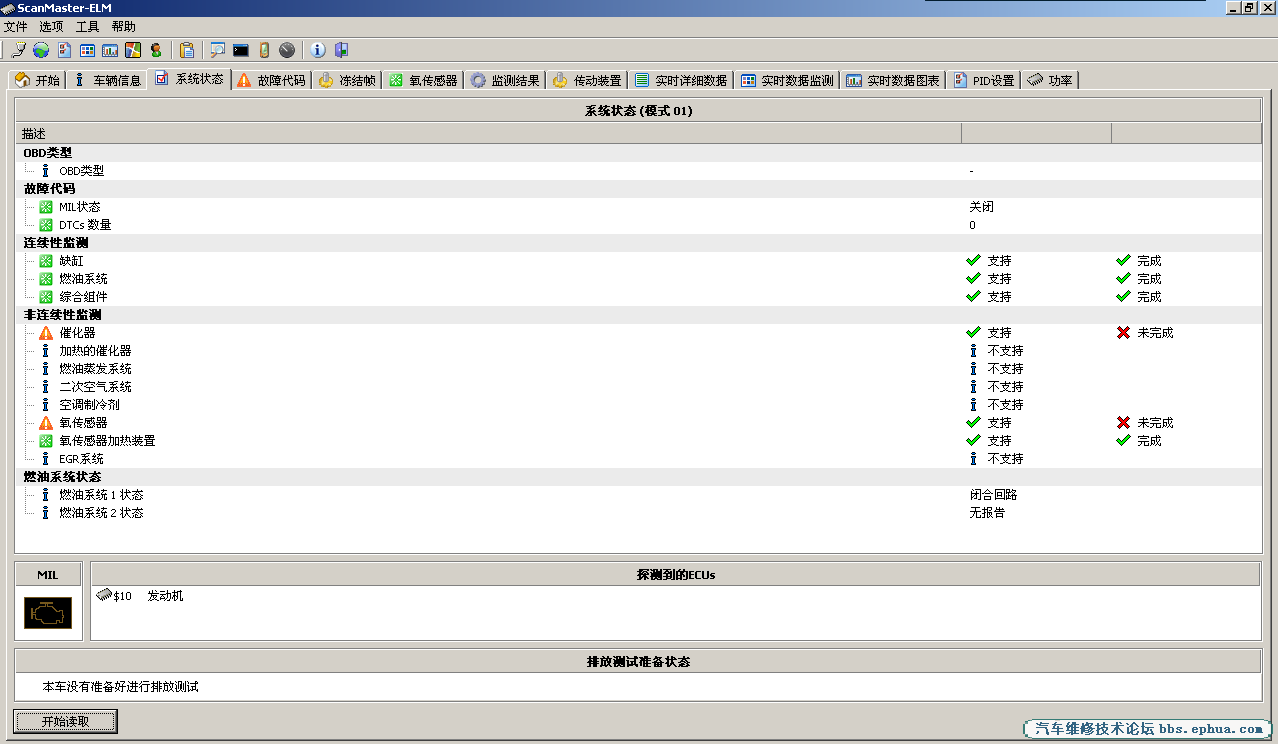Select the OBD类型 tree row

pos(639,171)
